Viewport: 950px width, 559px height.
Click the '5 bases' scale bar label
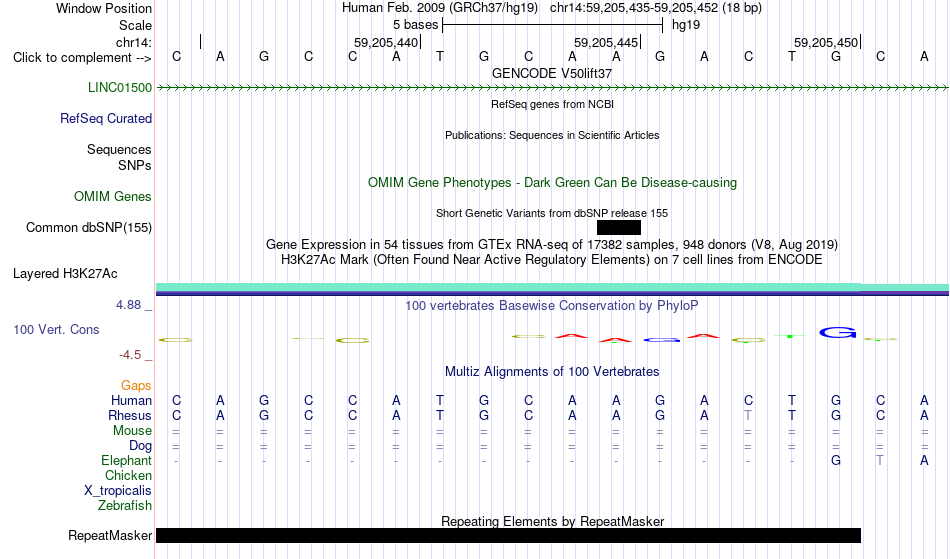click(x=416, y=25)
